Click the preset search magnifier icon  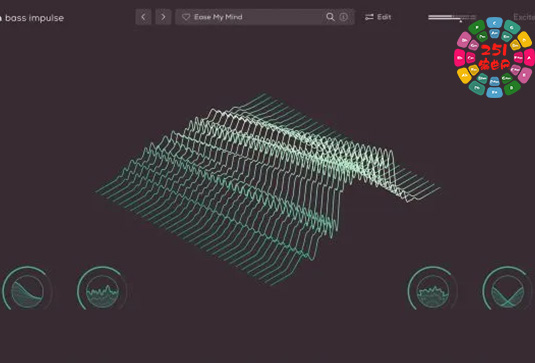coord(330,17)
